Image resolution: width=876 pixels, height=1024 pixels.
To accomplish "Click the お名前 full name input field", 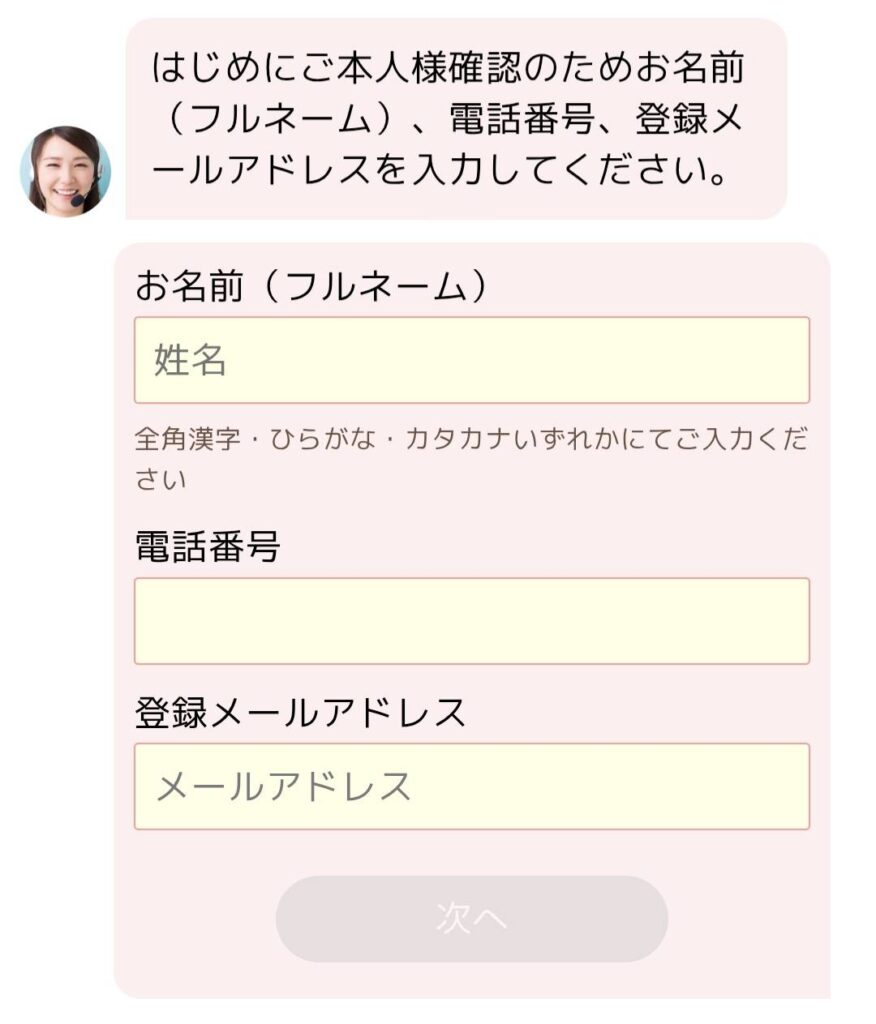I will tap(472, 360).
